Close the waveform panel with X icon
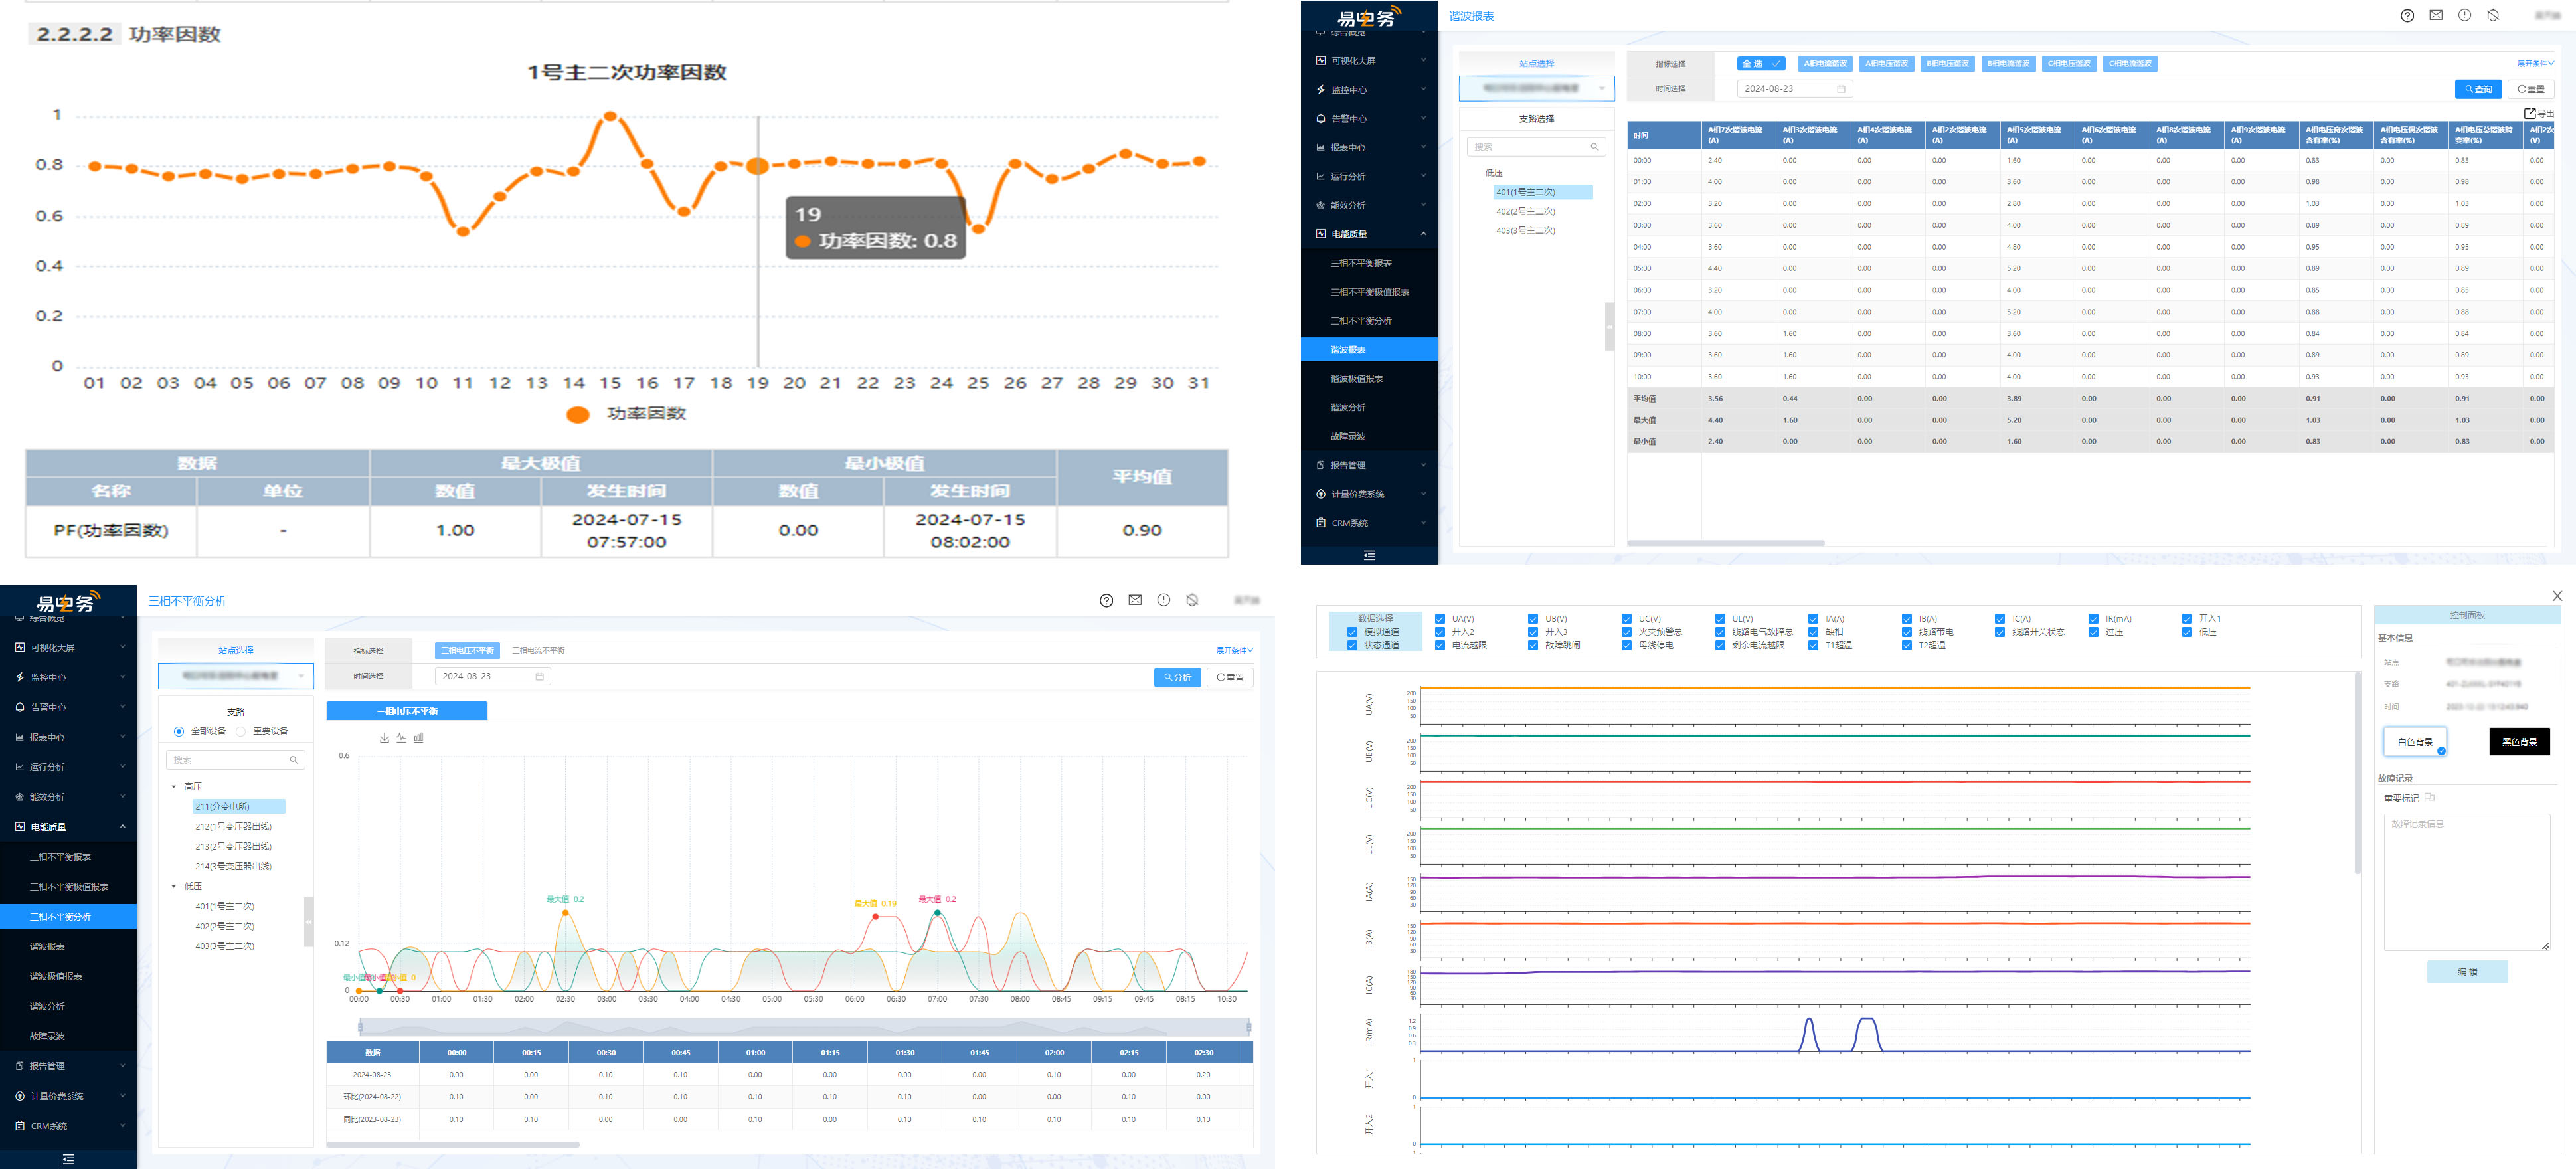This screenshot has width=2576, height=1169. pyautogui.click(x=2557, y=596)
